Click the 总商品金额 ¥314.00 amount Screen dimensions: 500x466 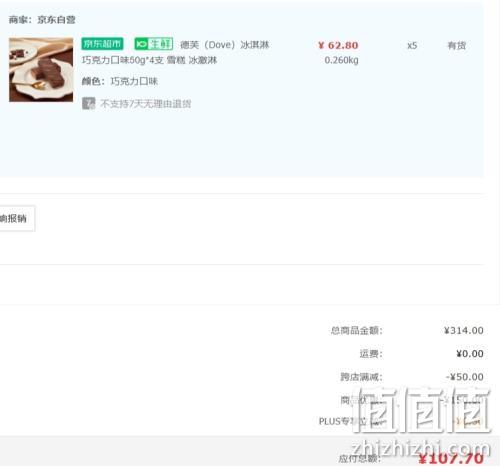(x=464, y=330)
